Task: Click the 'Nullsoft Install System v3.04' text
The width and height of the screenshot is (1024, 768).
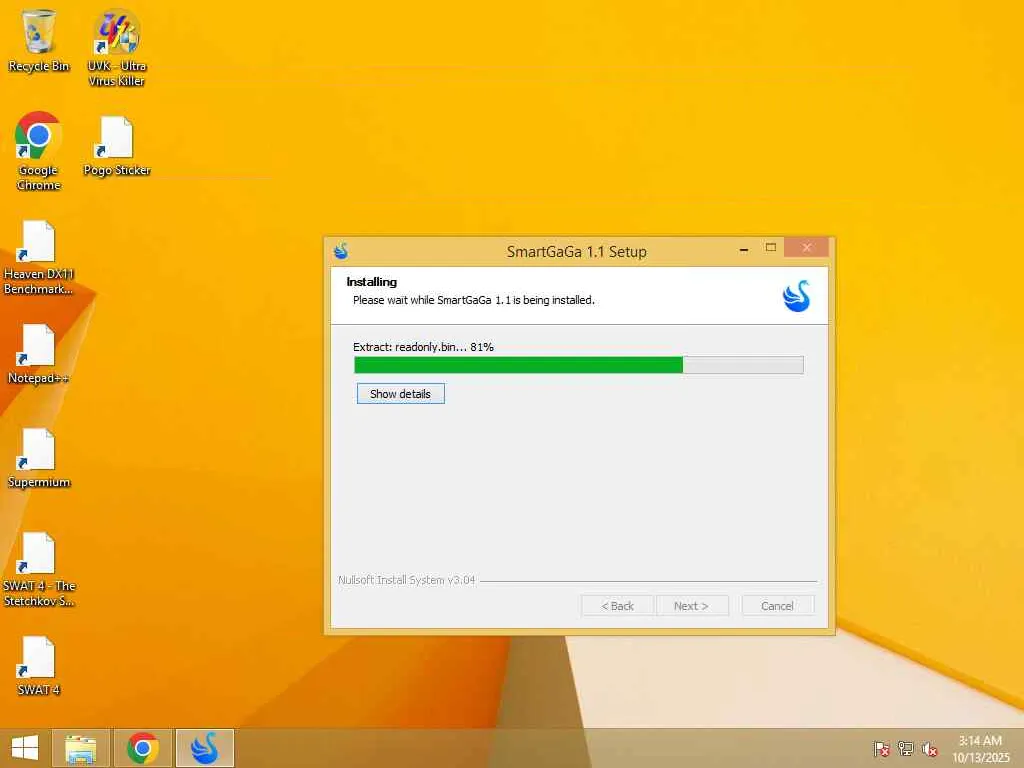Action: tap(407, 580)
